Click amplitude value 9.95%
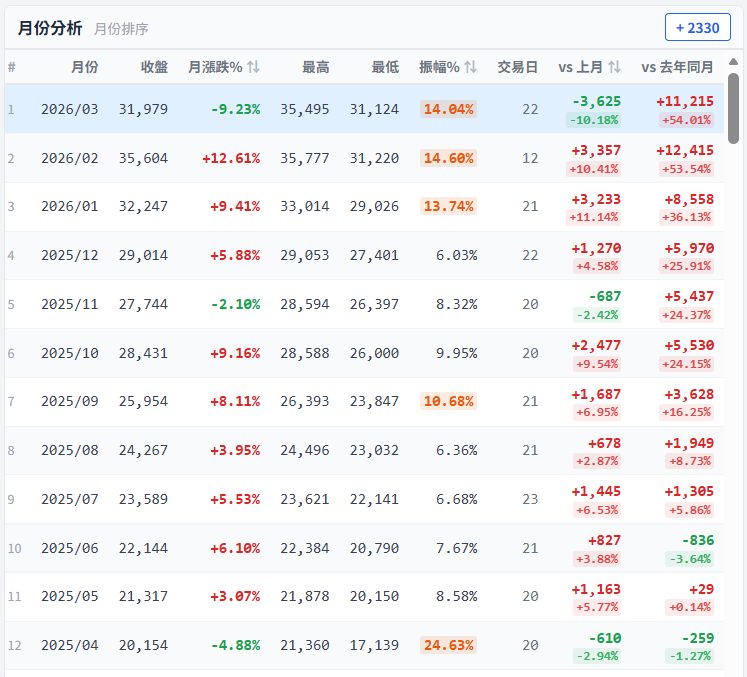The width and height of the screenshot is (747, 677). (456, 354)
